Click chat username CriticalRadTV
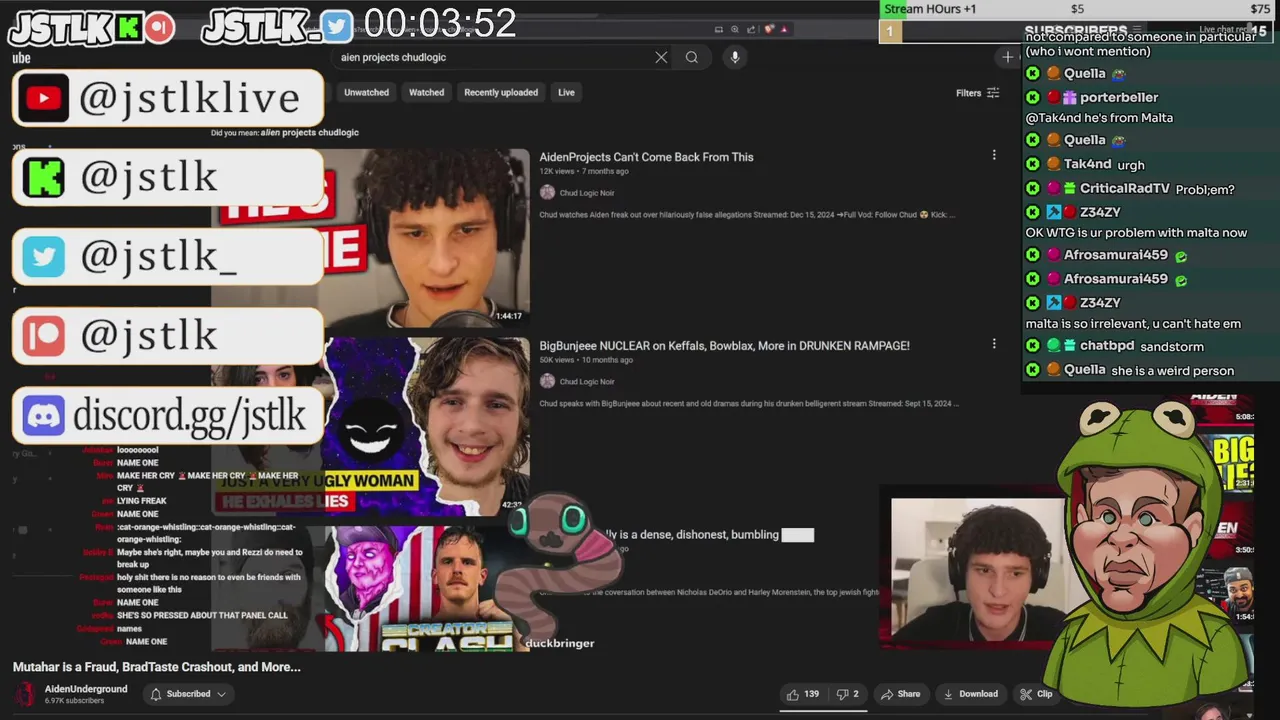This screenshot has width=1280, height=720. (x=1124, y=188)
